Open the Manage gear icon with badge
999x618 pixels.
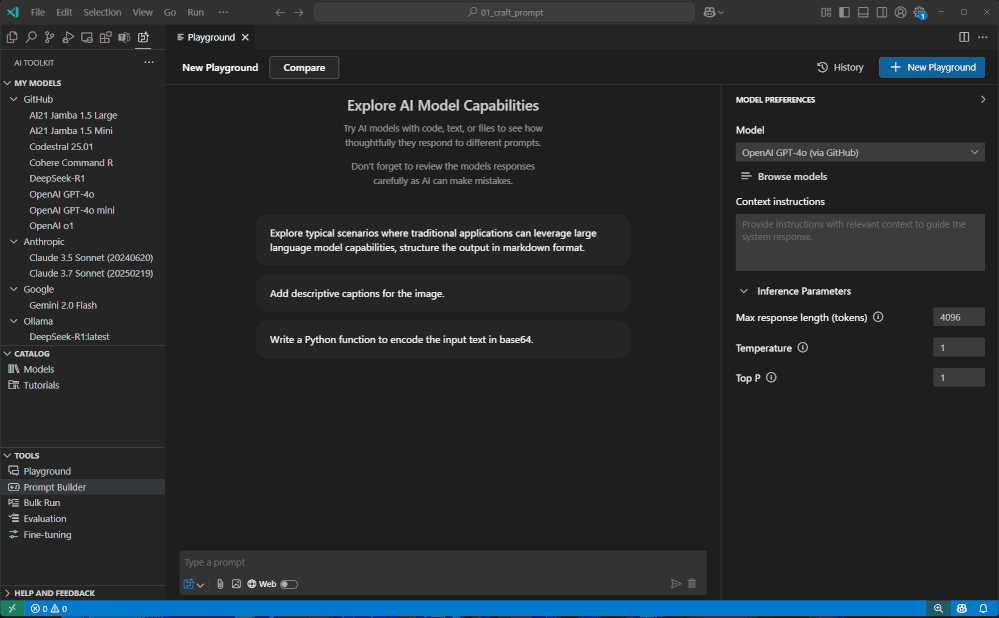pos(919,12)
